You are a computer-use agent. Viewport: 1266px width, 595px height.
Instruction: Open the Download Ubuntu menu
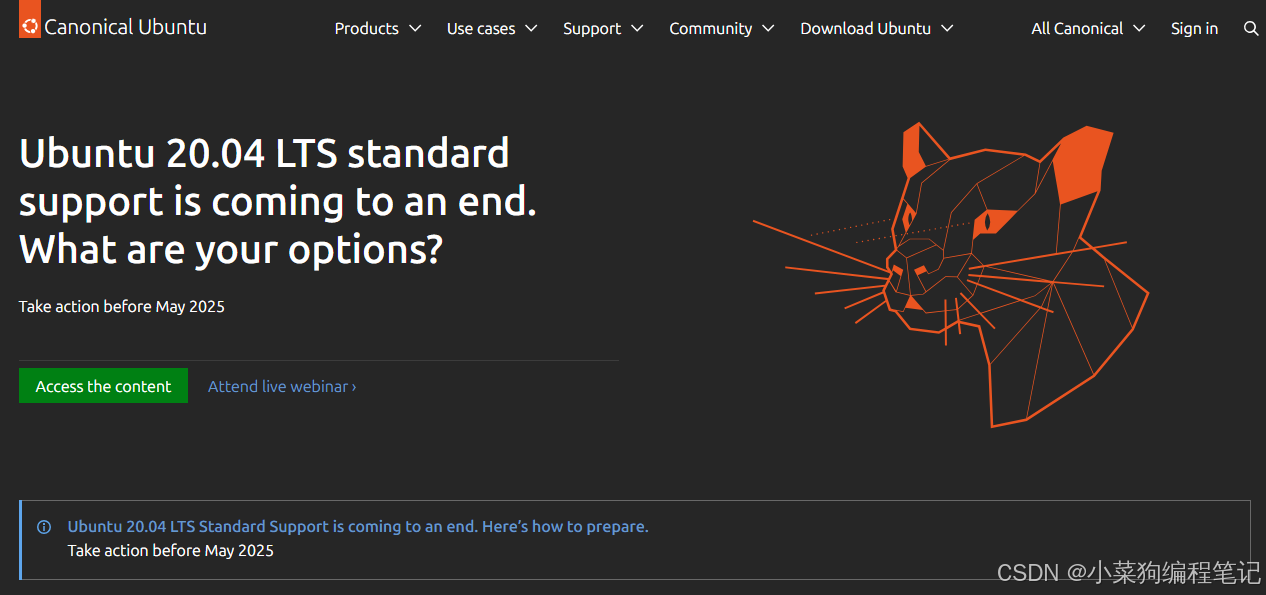[877, 28]
